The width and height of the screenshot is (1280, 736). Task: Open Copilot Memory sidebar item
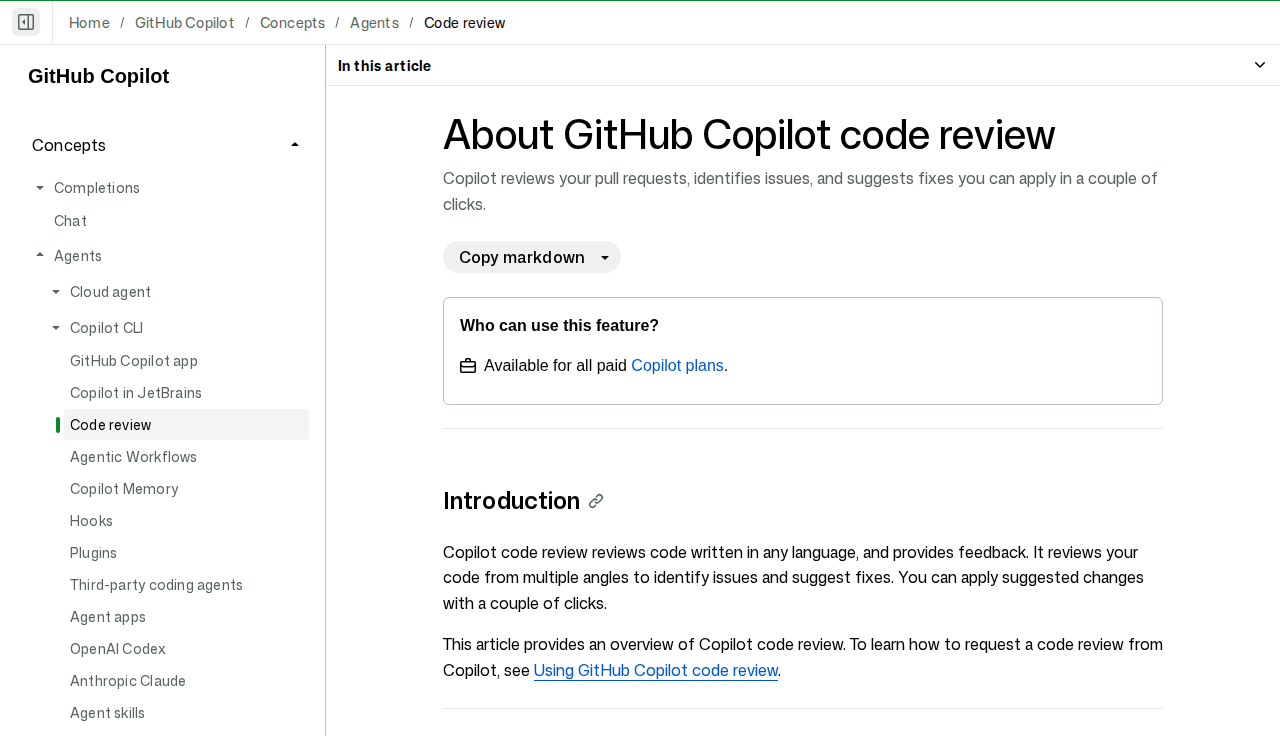pos(124,489)
